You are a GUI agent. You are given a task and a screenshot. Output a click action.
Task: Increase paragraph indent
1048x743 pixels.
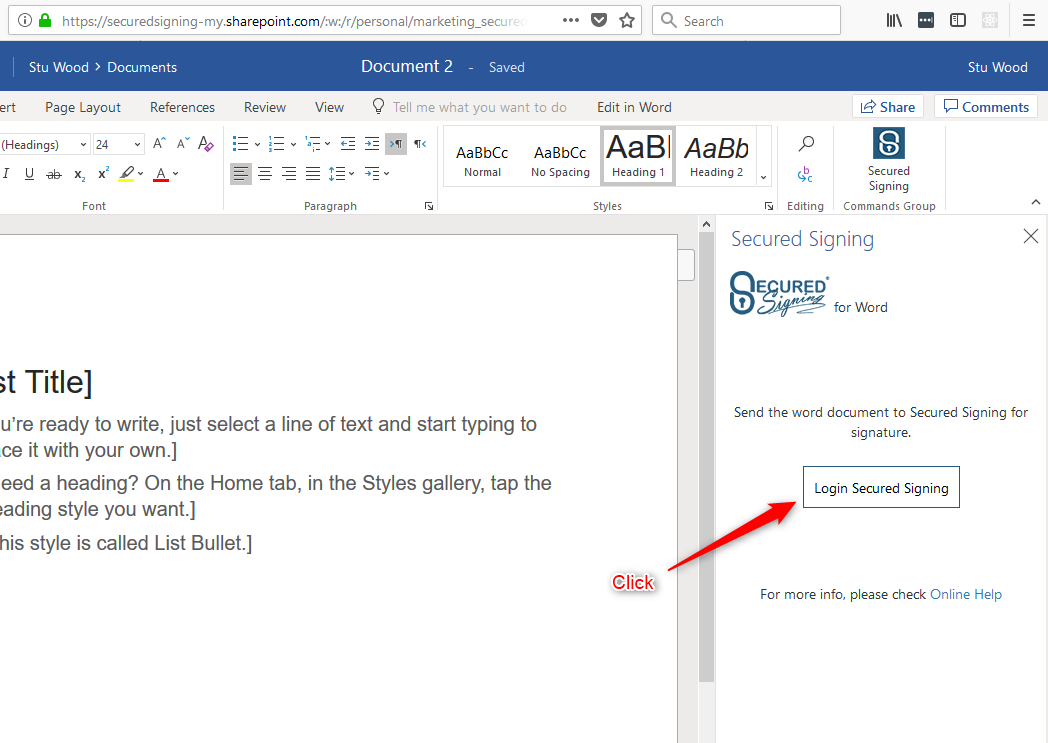click(372, 144)
